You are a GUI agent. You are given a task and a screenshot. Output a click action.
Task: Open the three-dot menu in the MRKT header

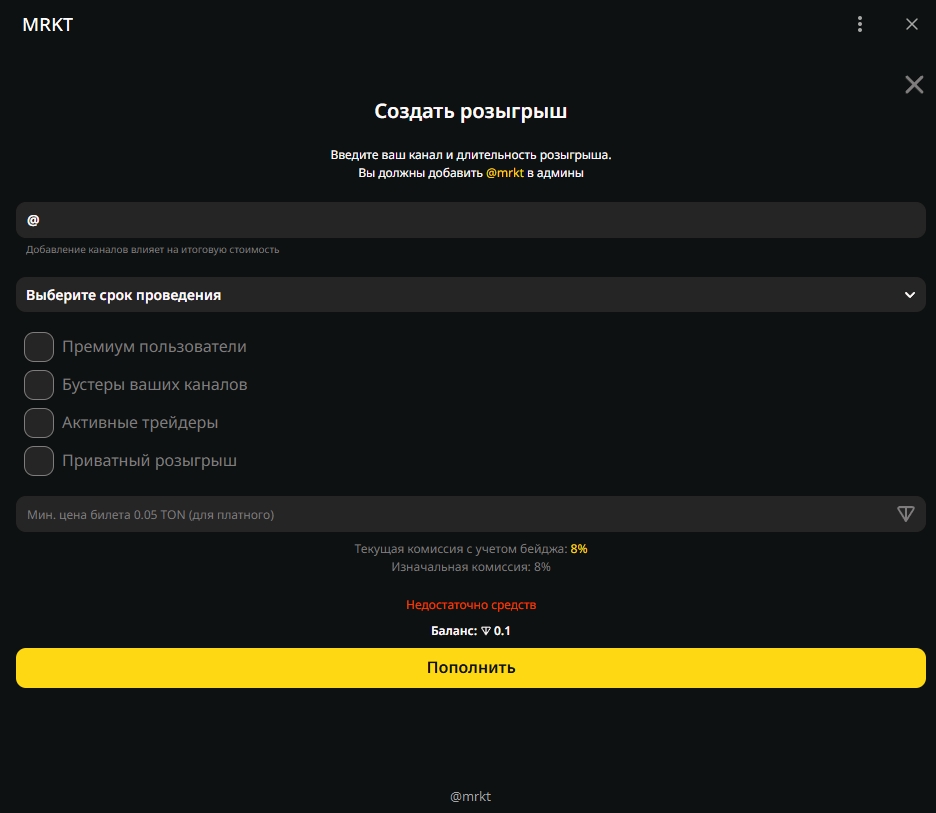coord(860,25)
